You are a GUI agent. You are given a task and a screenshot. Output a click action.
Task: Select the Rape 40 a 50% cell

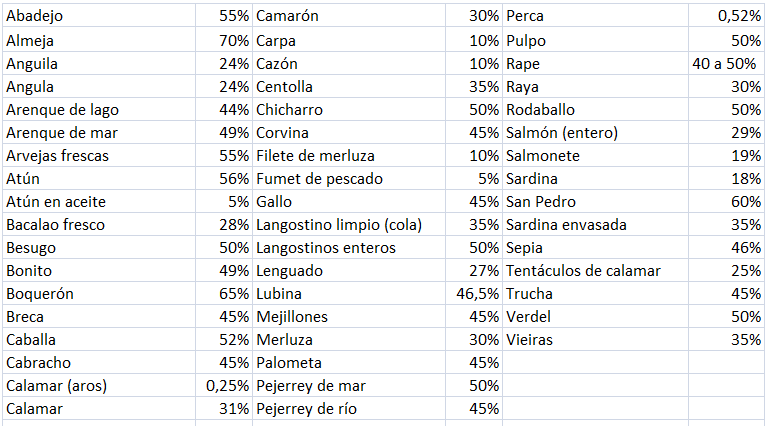tap(726, 63)
